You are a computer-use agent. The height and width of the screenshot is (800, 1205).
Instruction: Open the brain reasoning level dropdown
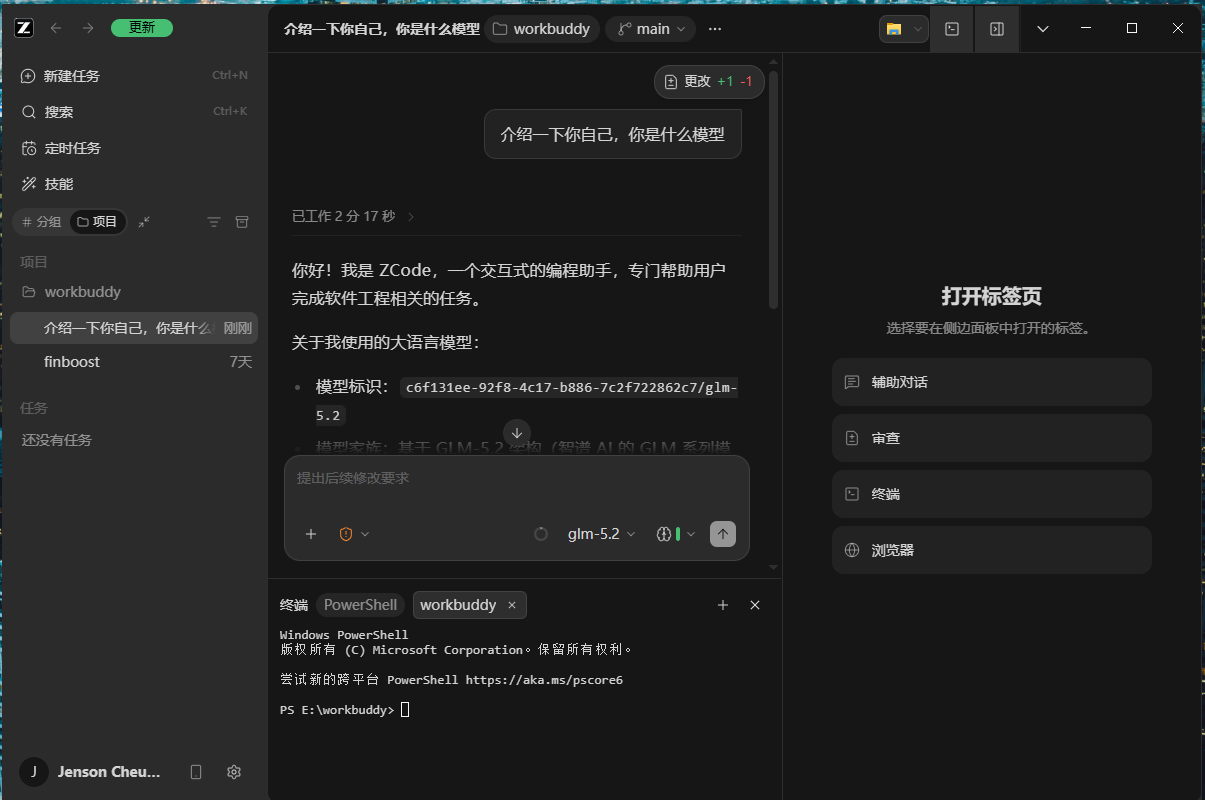coord(675,534)
